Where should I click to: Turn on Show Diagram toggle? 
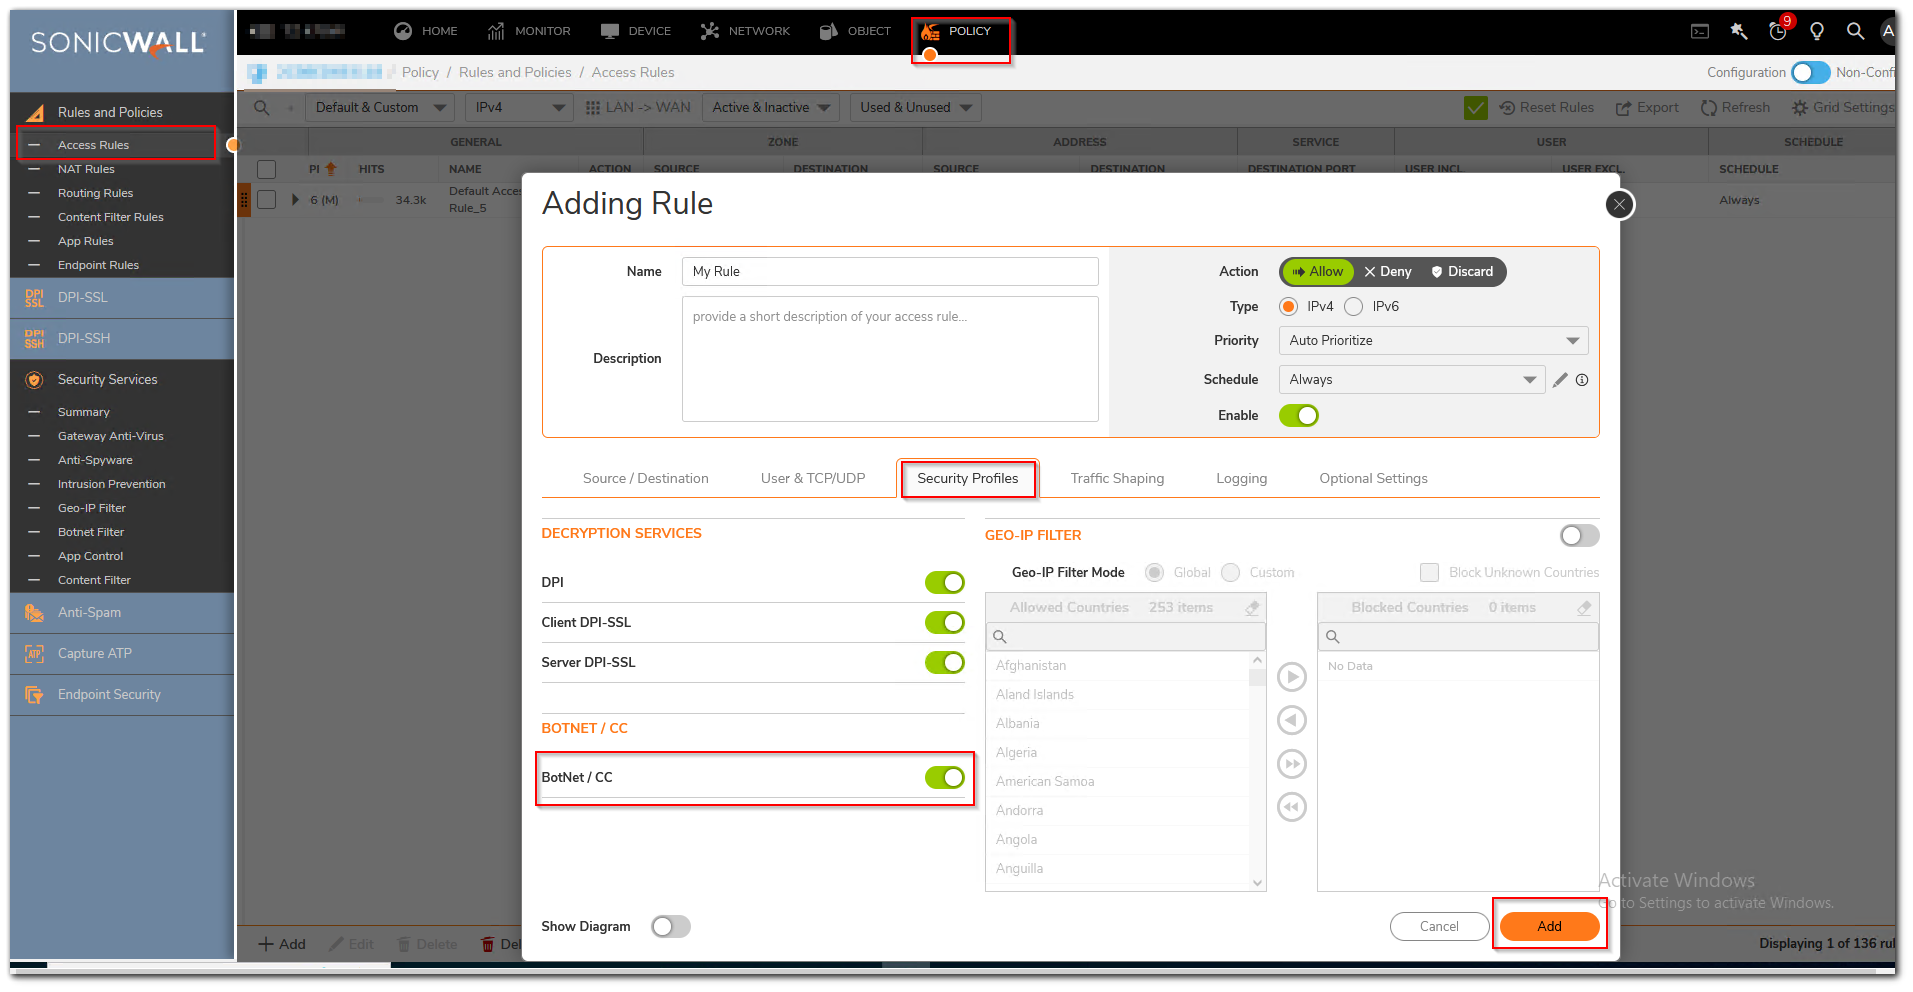pos(671,927)
